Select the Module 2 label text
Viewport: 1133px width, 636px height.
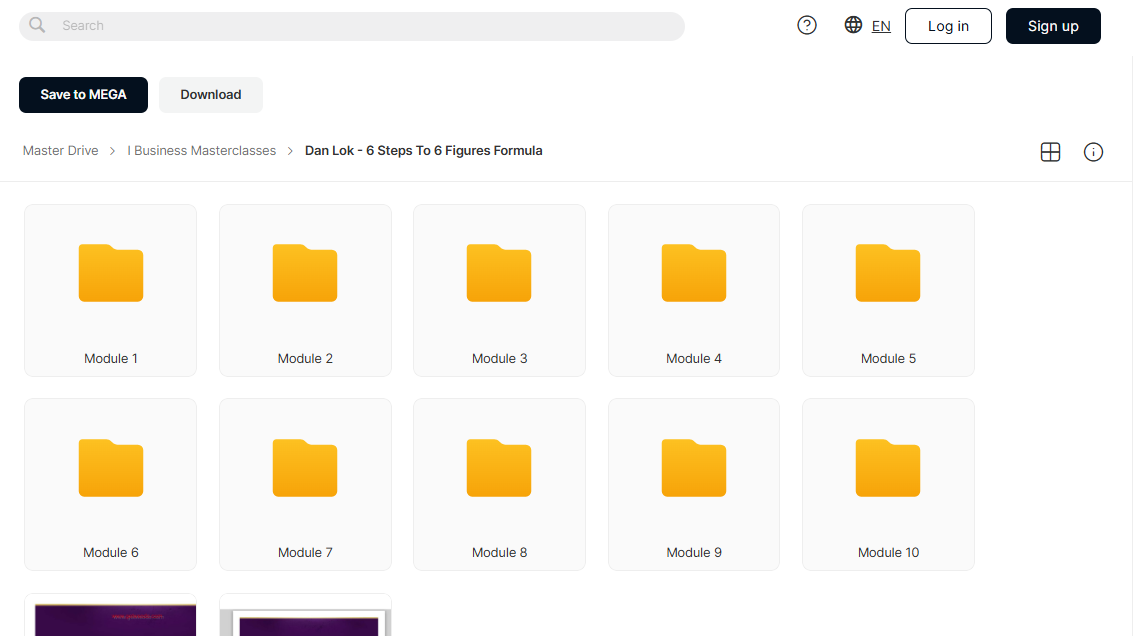305,358
